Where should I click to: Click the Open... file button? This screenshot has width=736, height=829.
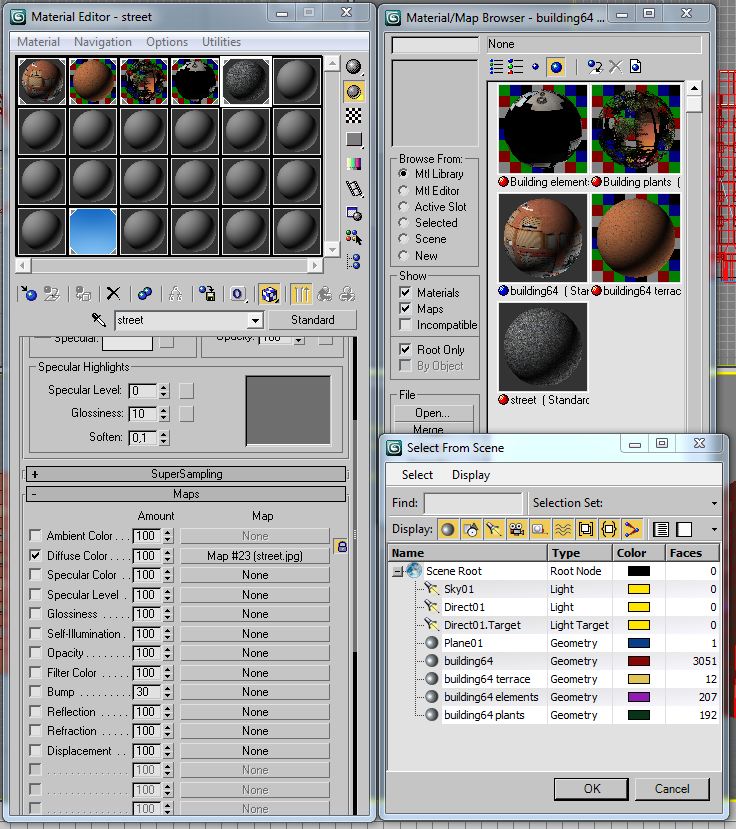pos(433,412)
